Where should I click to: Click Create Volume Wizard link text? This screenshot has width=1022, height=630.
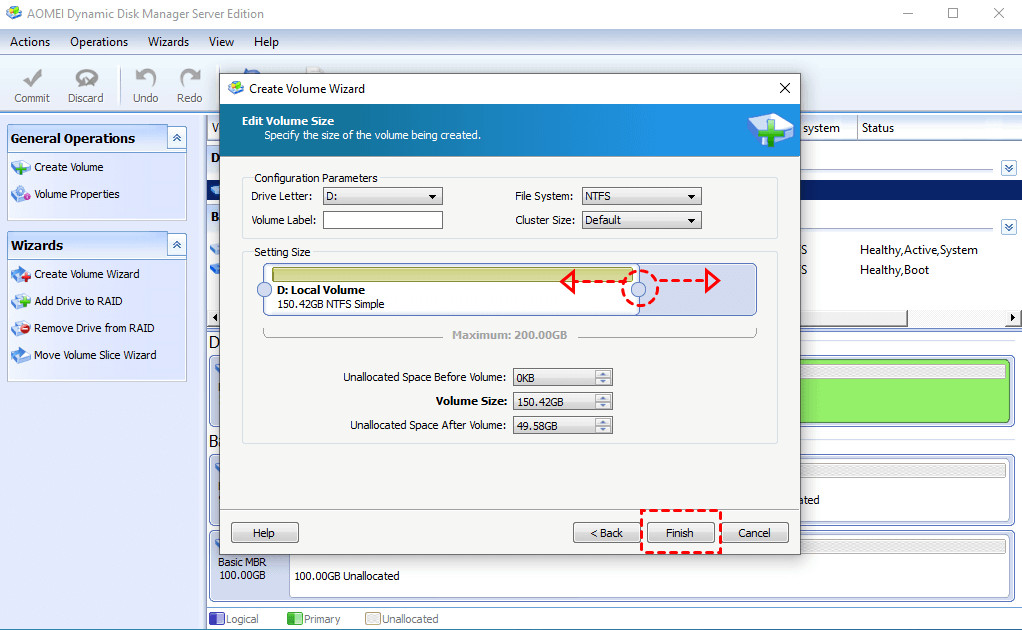pos(87,274)
